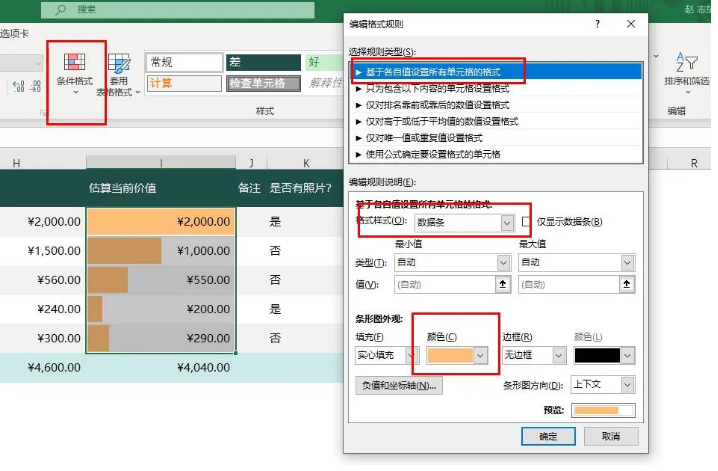Expand the 条形图方向 dropdown showing 上下文
The width and height of the screenshot is (718, 471).
click(x=627, y=385)
